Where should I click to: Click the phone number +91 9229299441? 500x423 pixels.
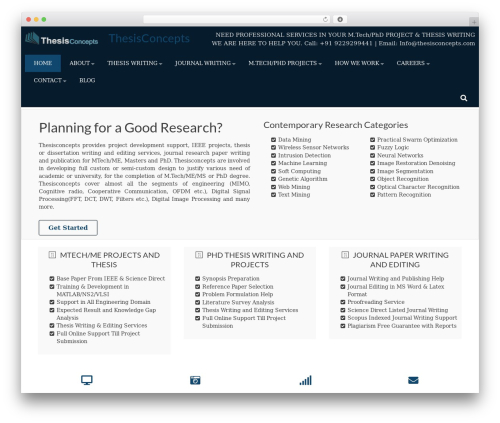click(x=346, y=43)
